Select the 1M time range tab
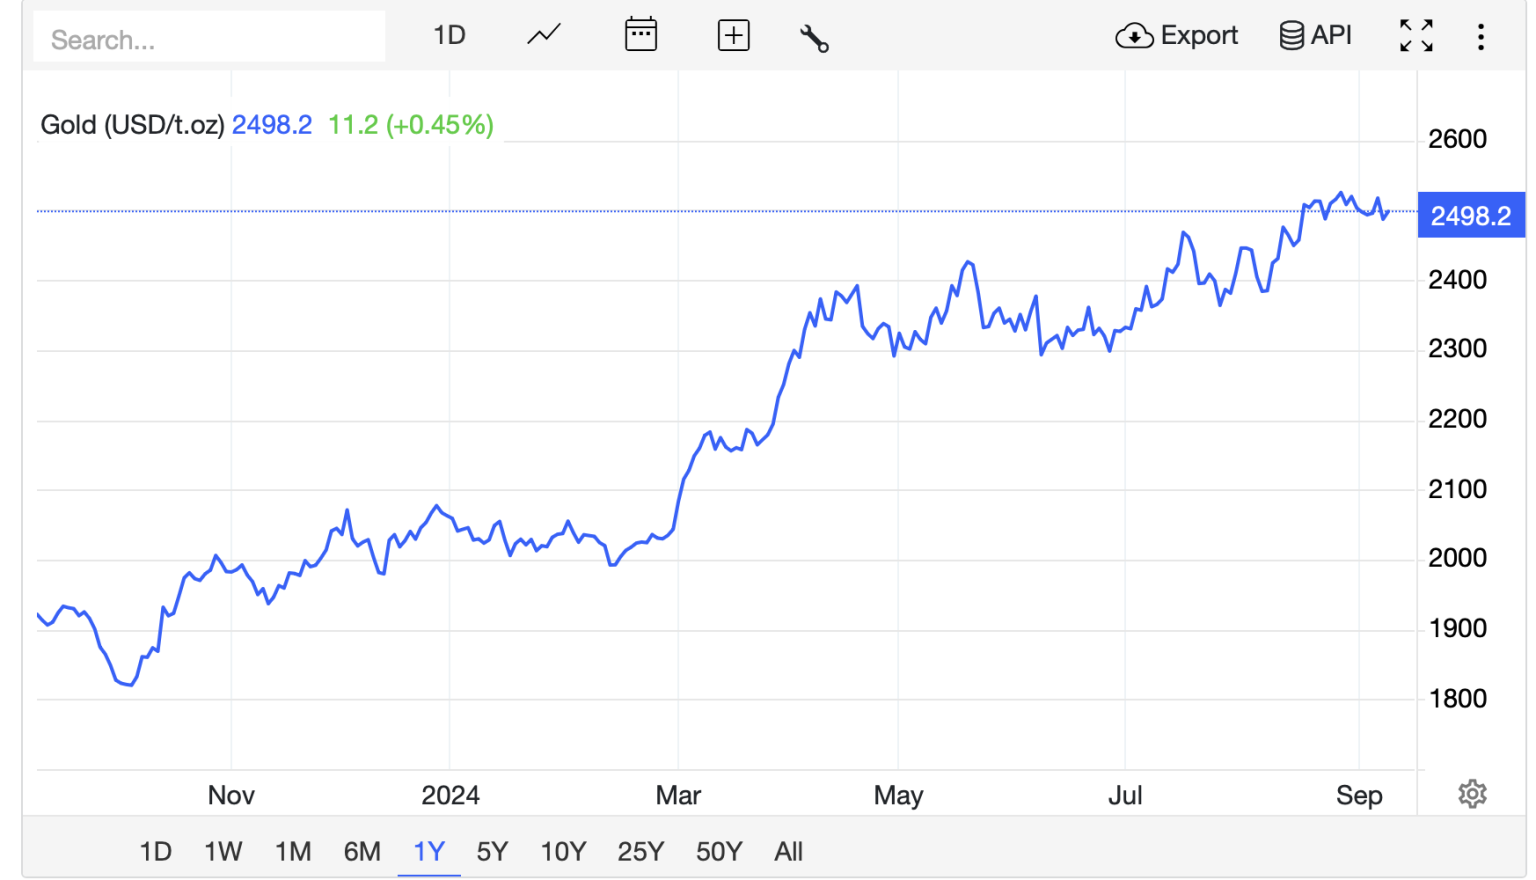The width and height of the screenshot is (1536, 880). pyautogui.click(x=293, y=851)
